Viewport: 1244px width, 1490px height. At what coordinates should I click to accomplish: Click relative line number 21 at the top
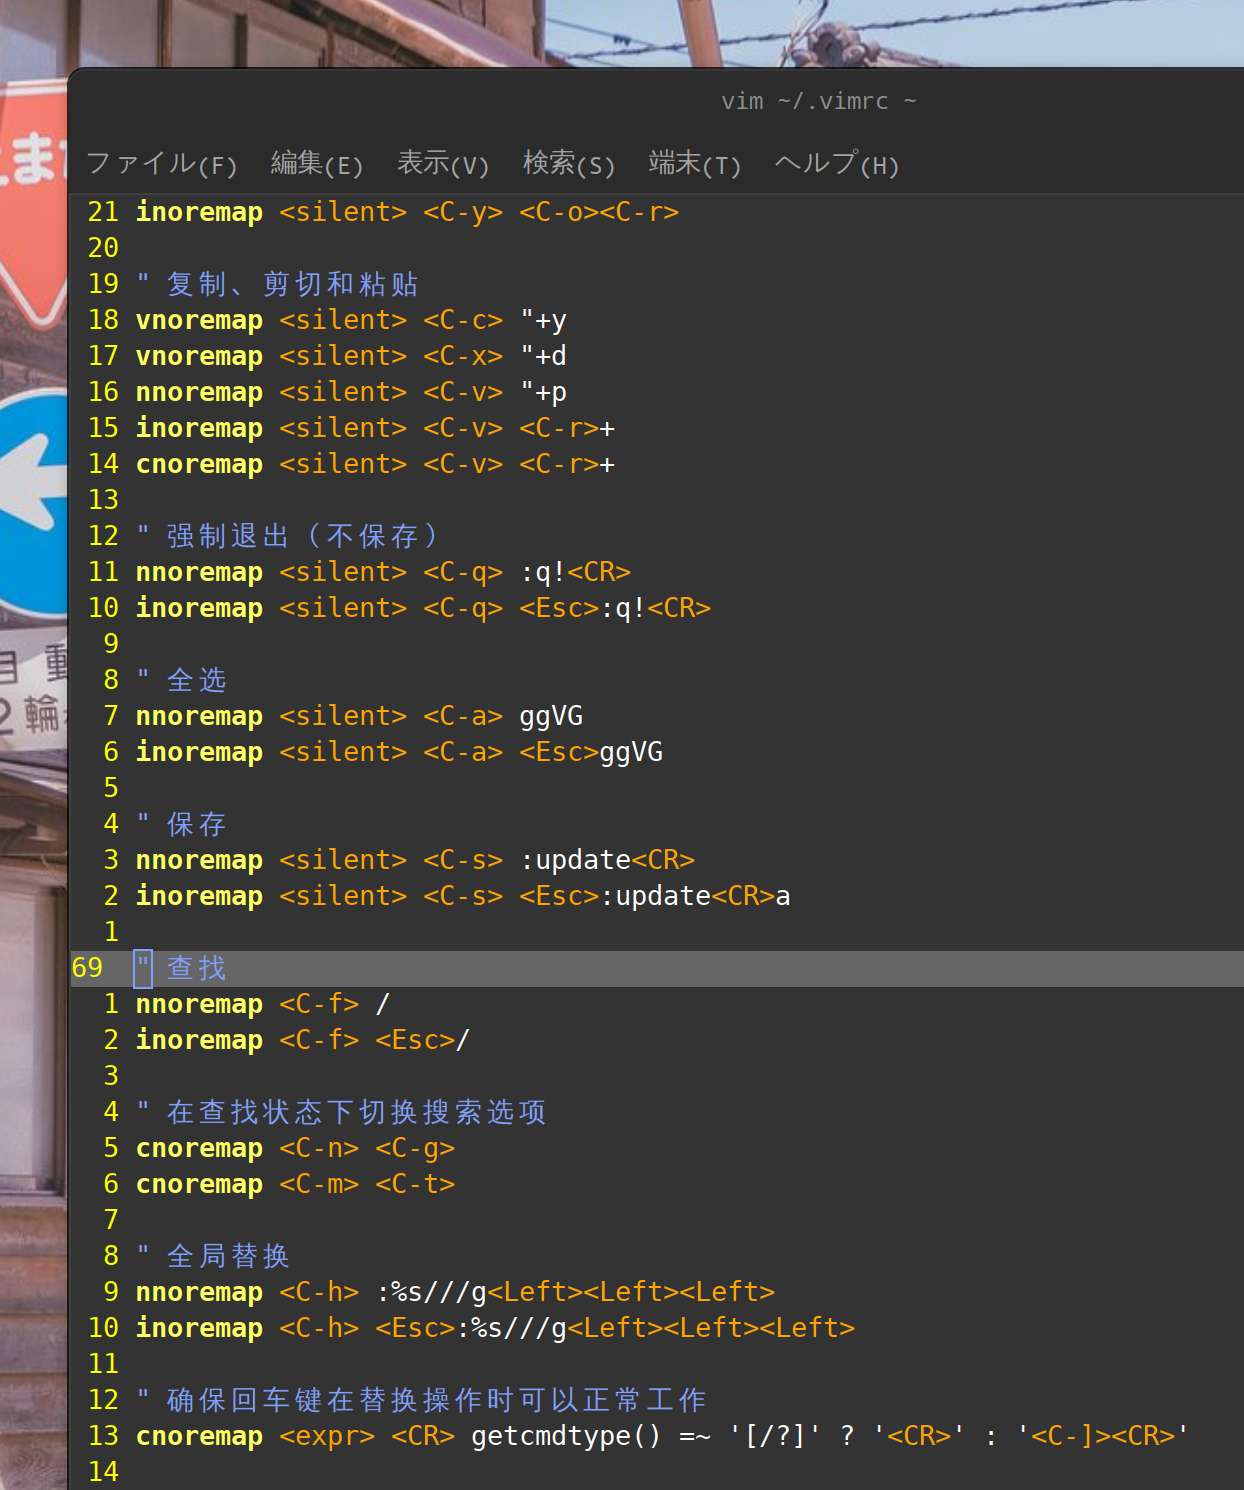pos(103,211)
